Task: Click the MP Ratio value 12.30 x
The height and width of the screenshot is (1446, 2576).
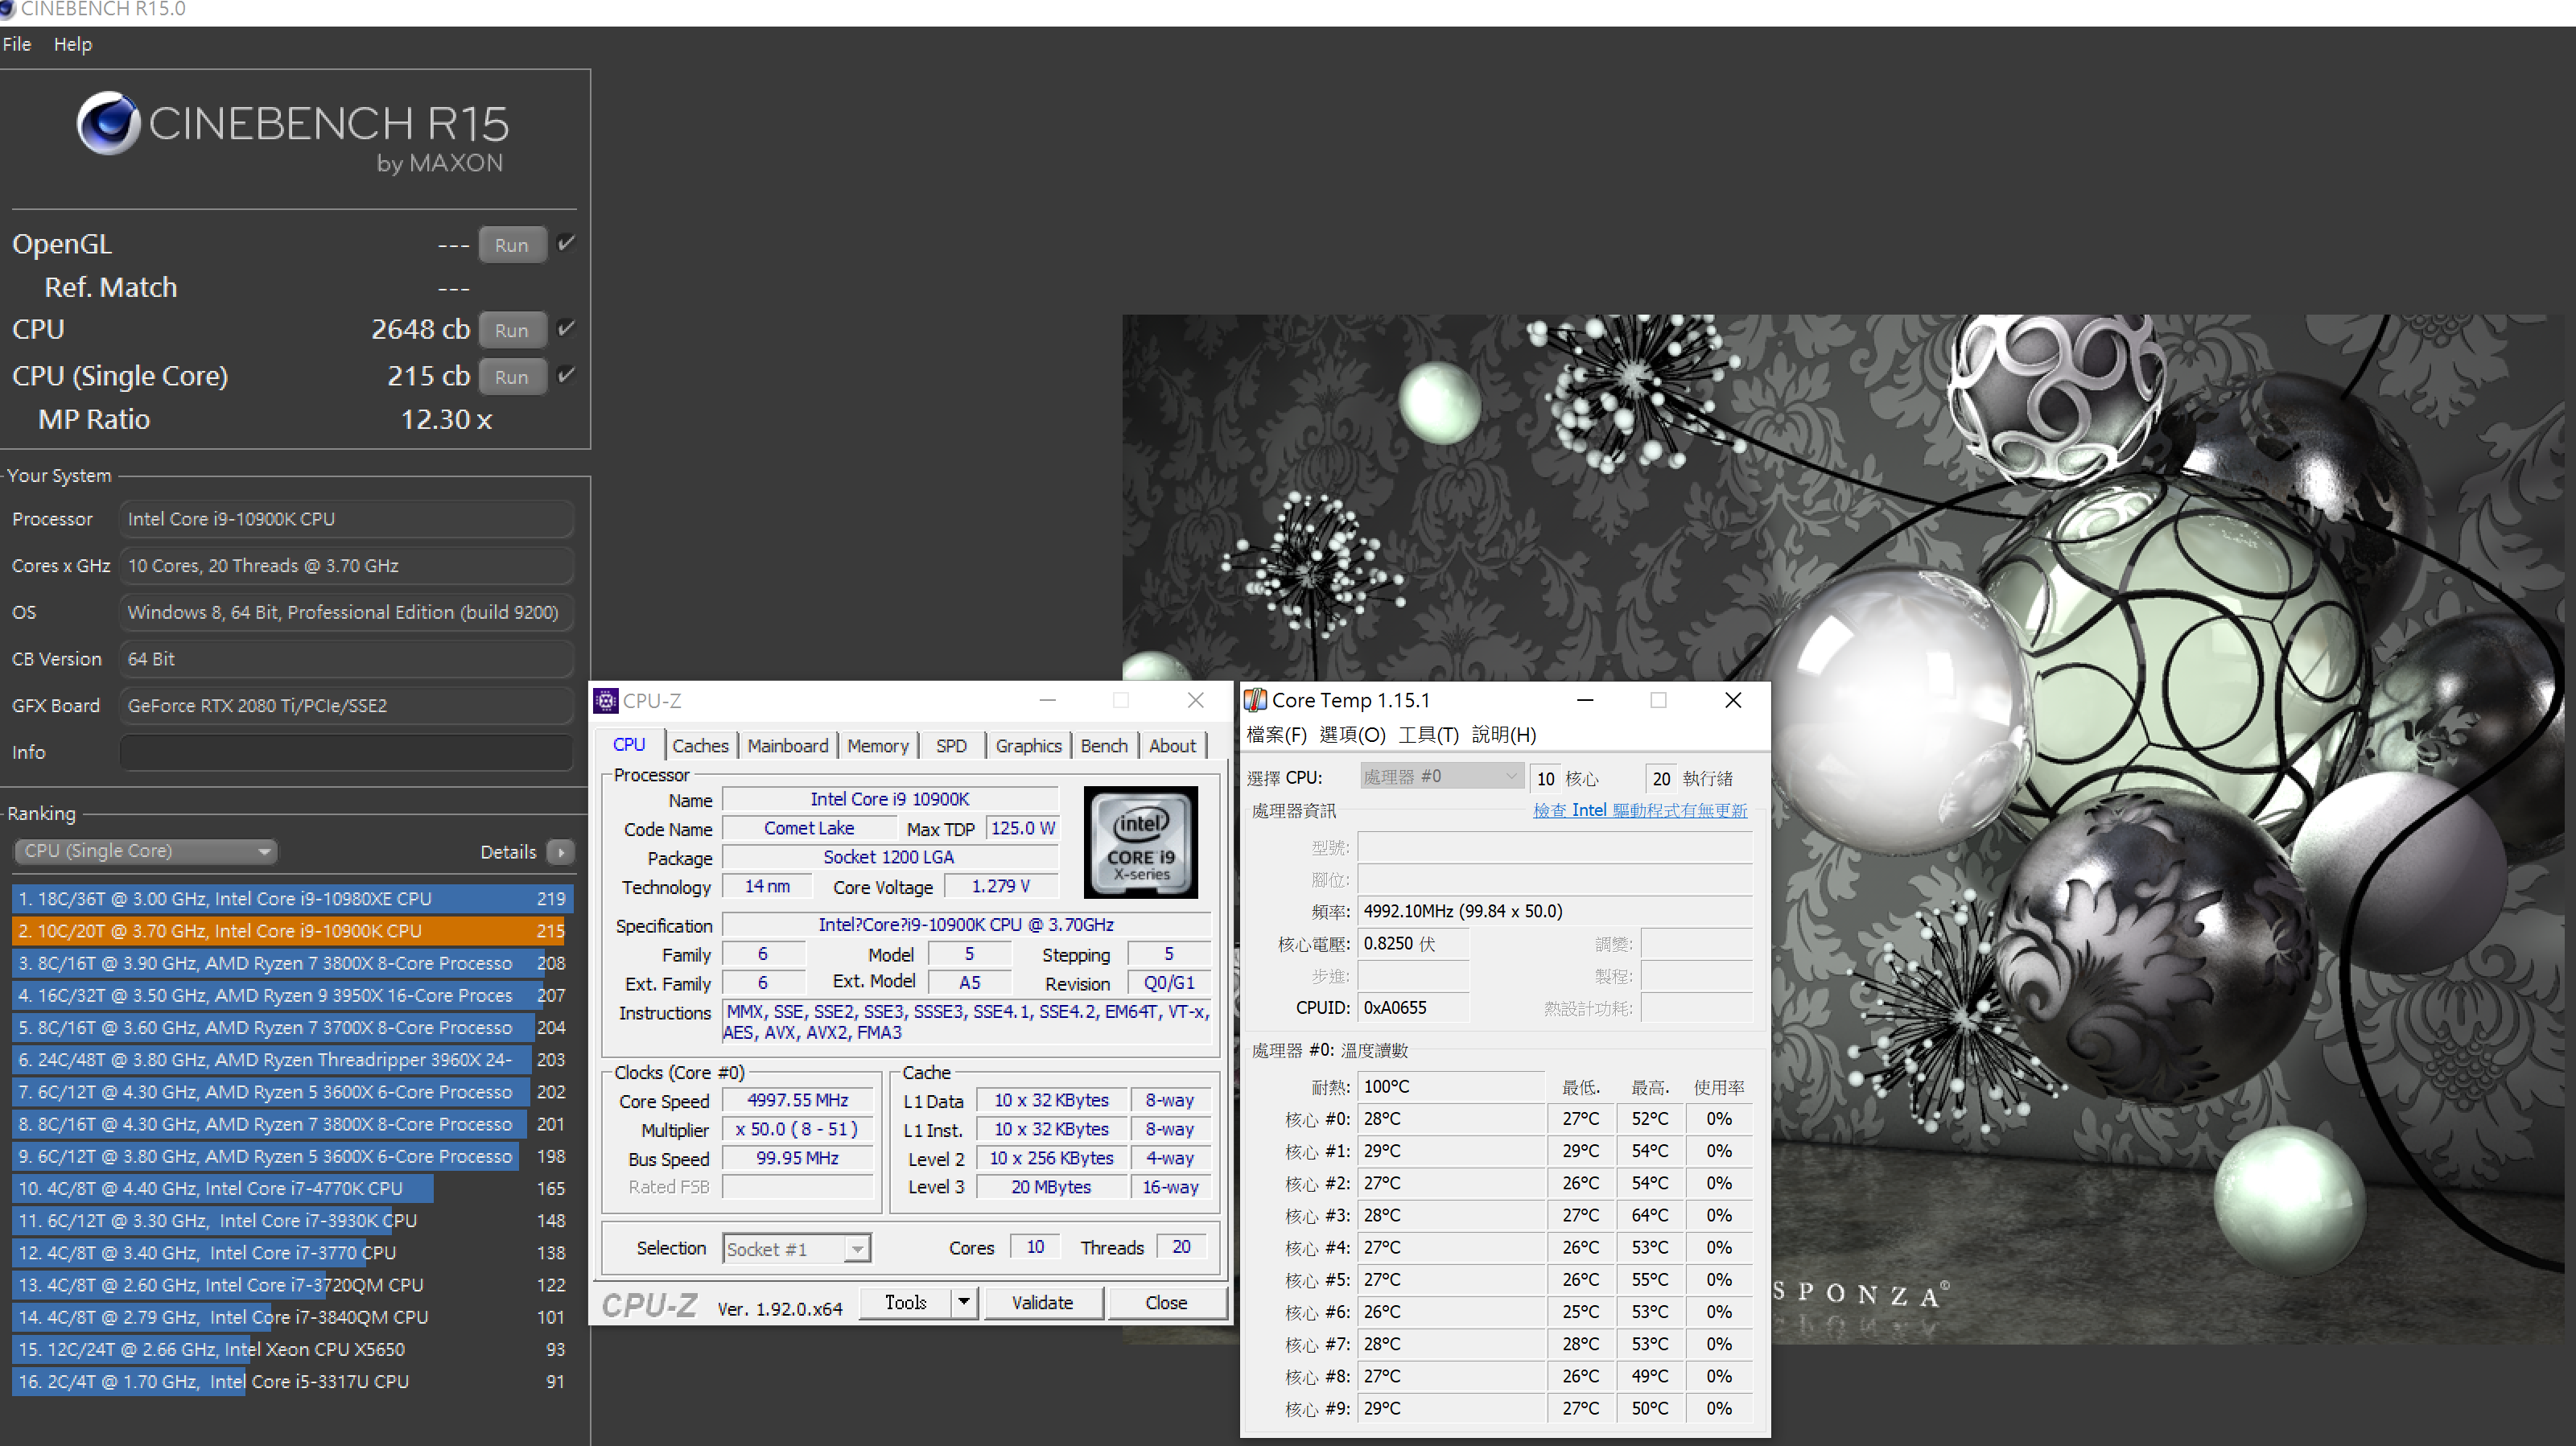Action: 446,419
